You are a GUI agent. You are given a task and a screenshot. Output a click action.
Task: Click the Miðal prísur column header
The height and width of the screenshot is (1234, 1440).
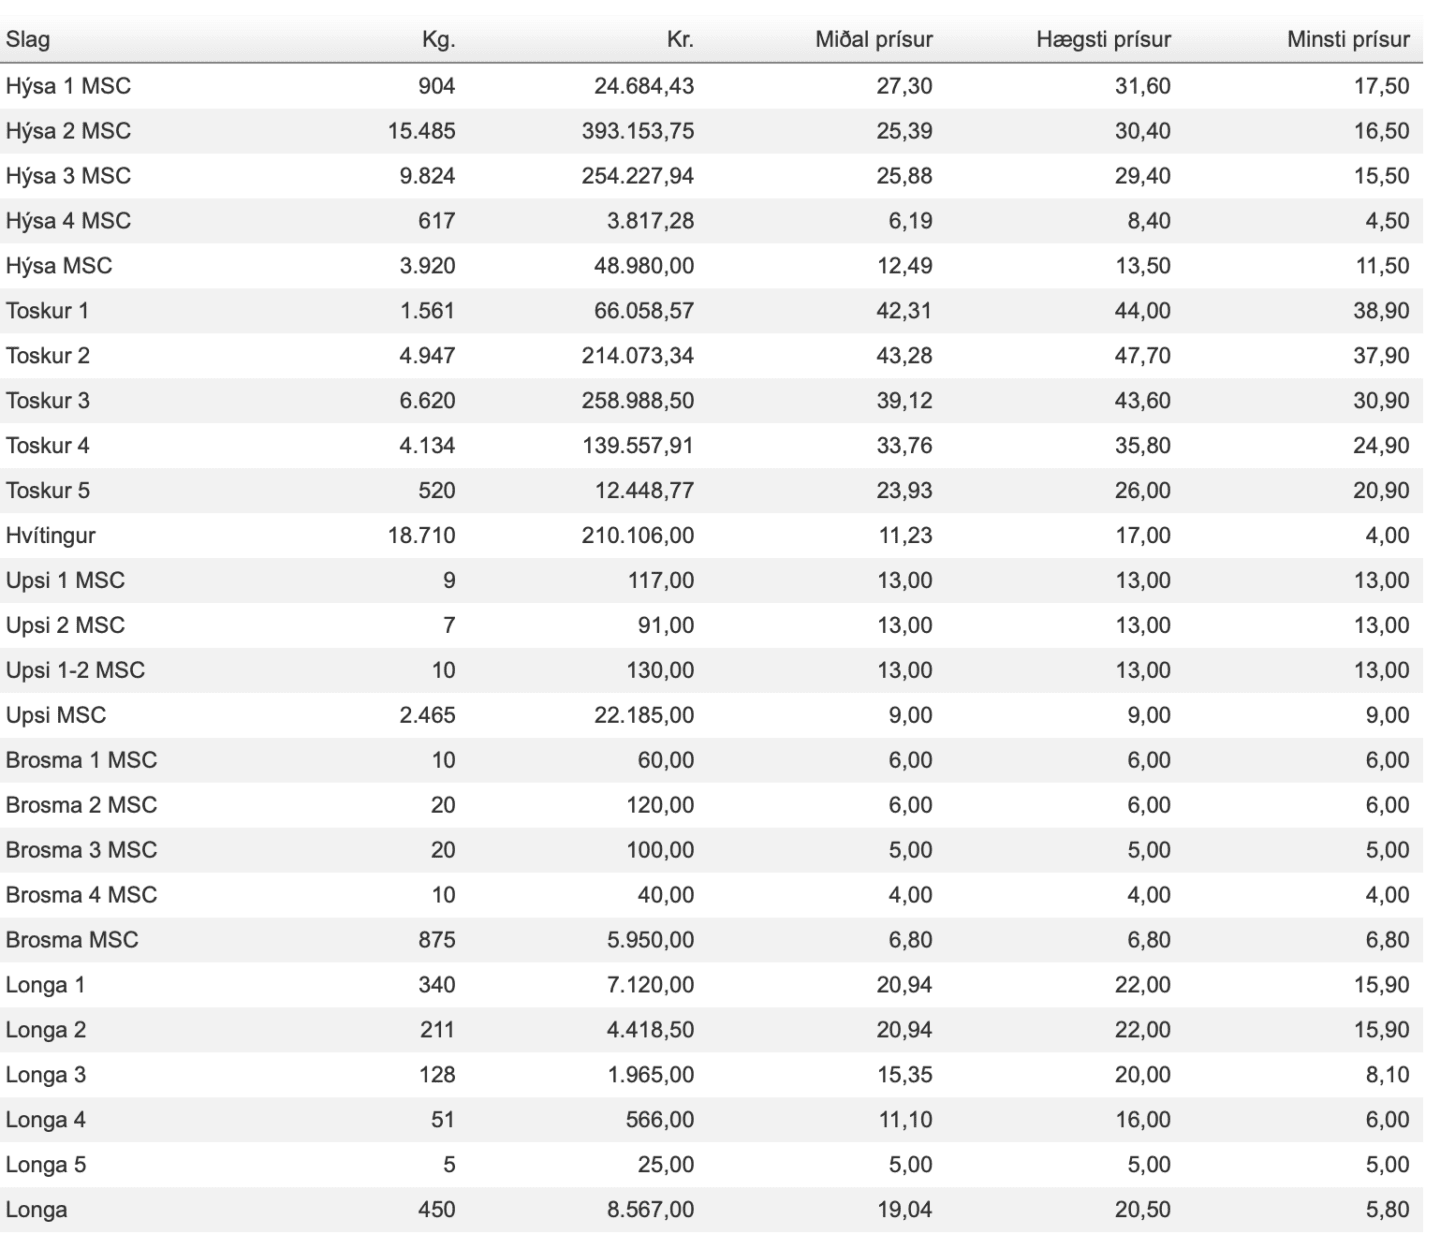(874, 40)
